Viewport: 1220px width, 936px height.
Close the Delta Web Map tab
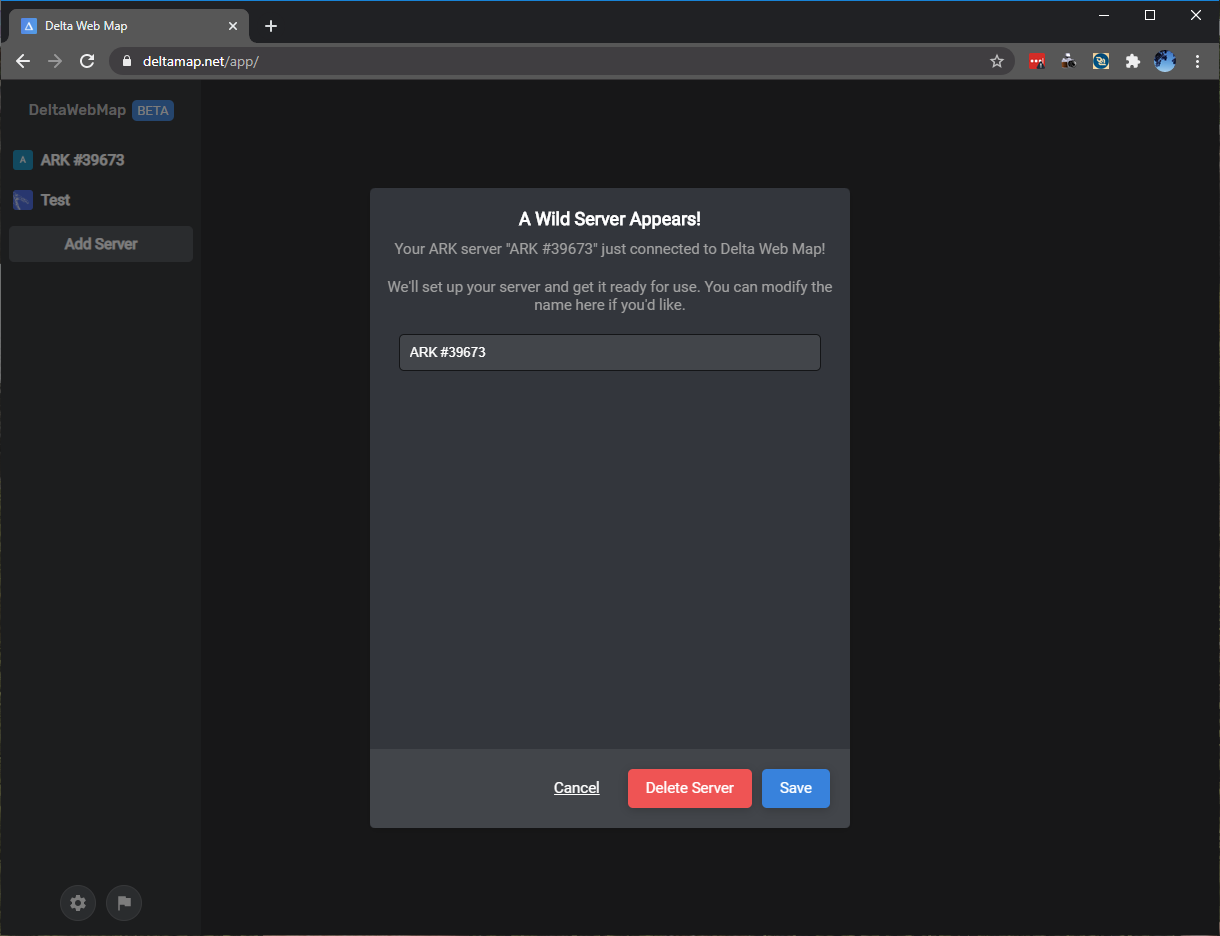pos(233,26)
